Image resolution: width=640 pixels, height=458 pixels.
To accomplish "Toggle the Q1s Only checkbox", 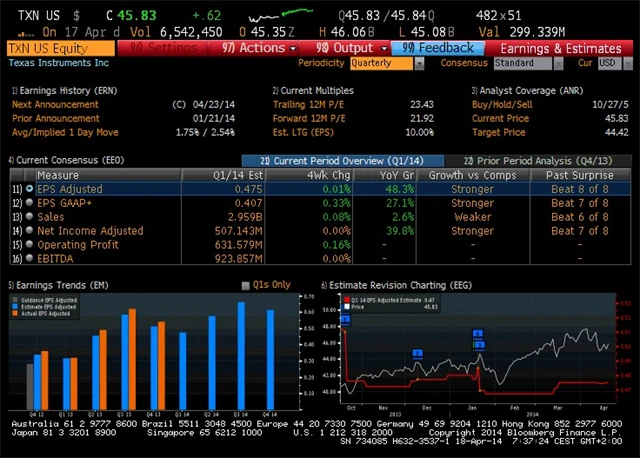I will [245, 285].
